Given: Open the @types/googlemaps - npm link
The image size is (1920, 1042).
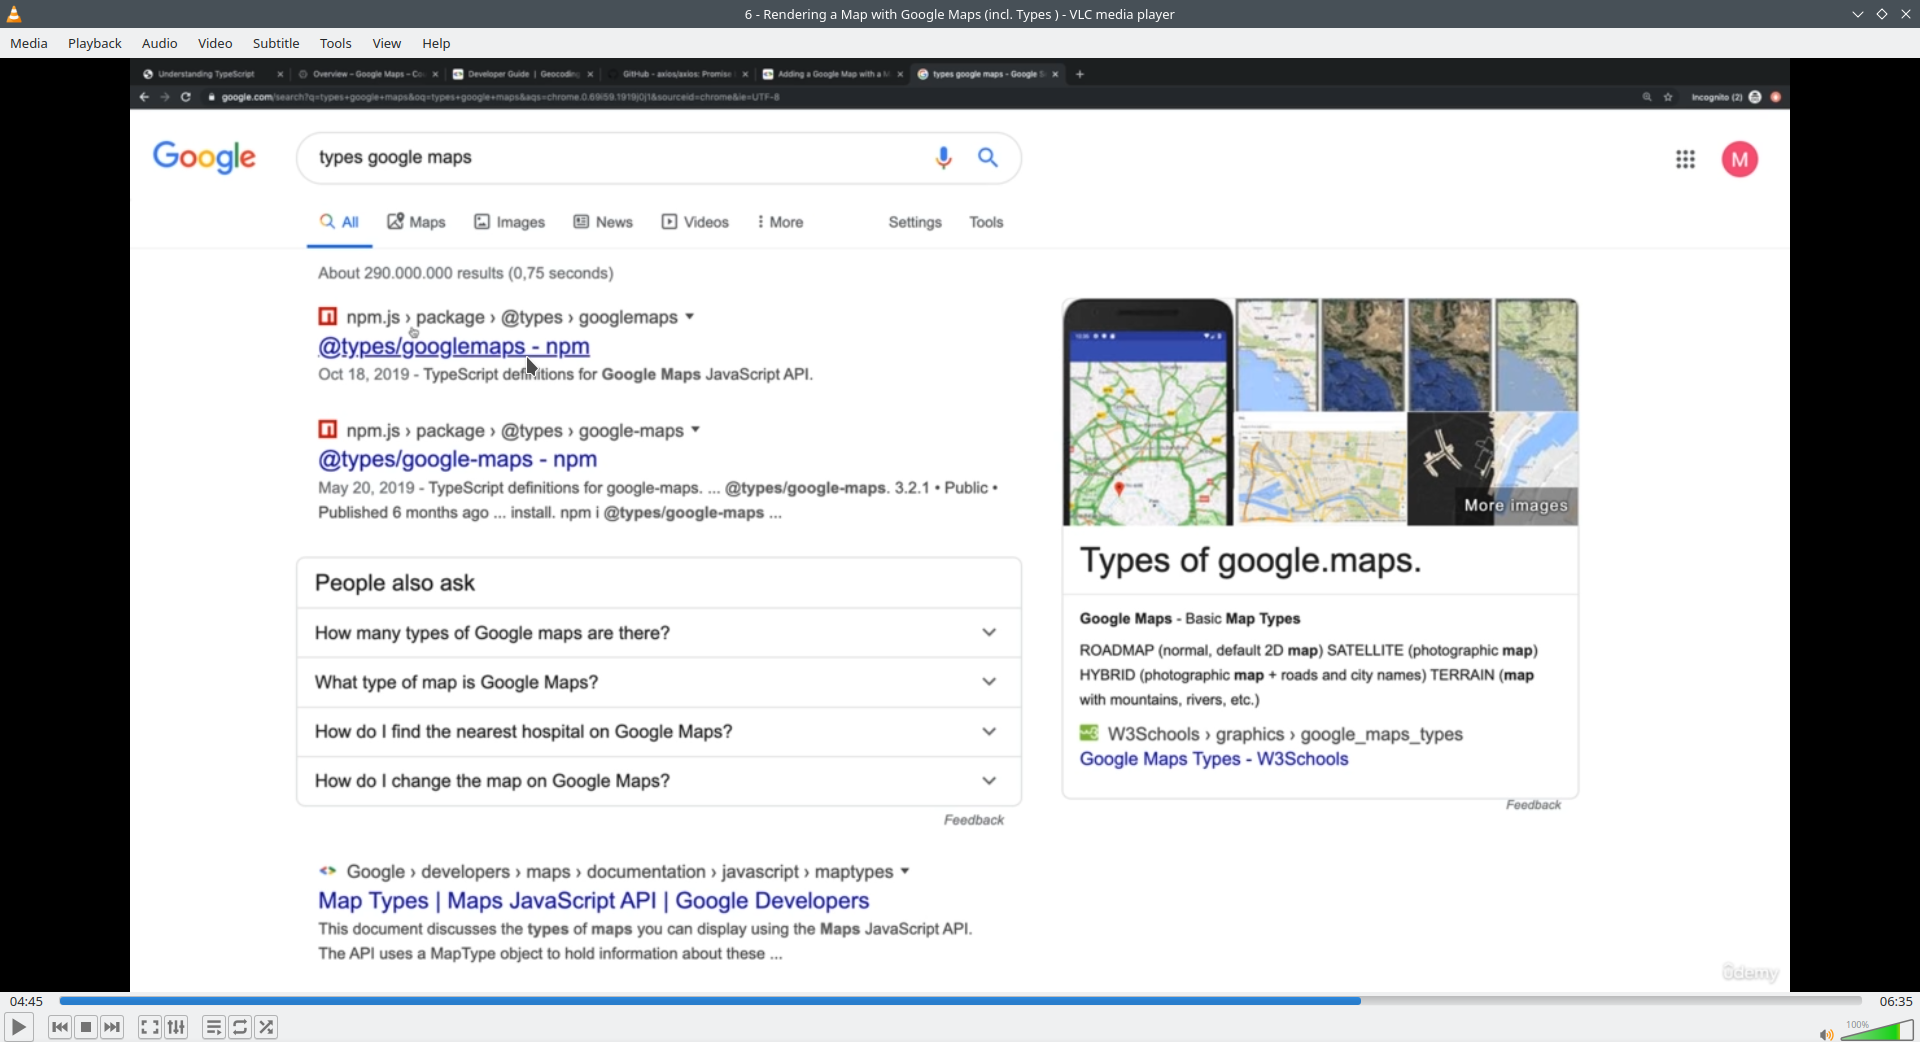Looking at the screenshot, I should coord(454,346).
